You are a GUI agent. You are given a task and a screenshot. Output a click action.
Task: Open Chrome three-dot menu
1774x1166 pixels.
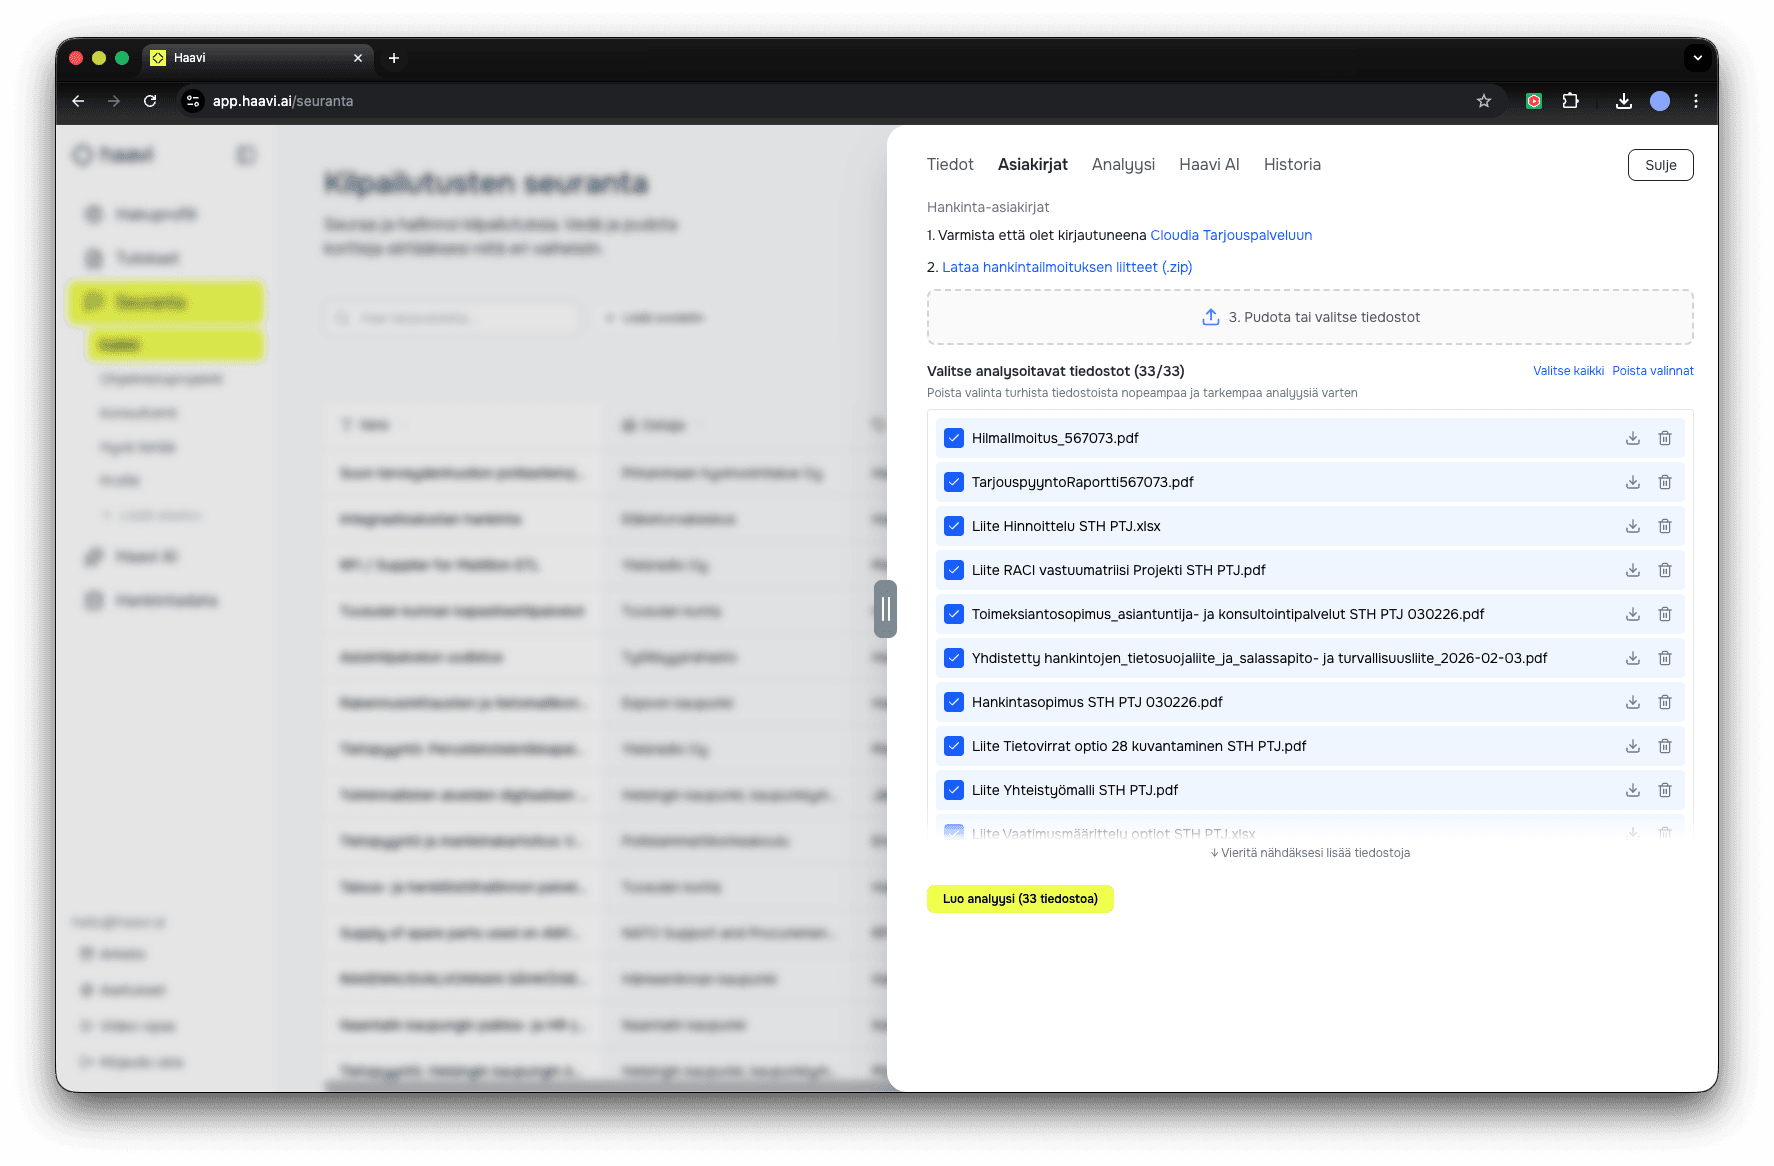pos(1695,101)
